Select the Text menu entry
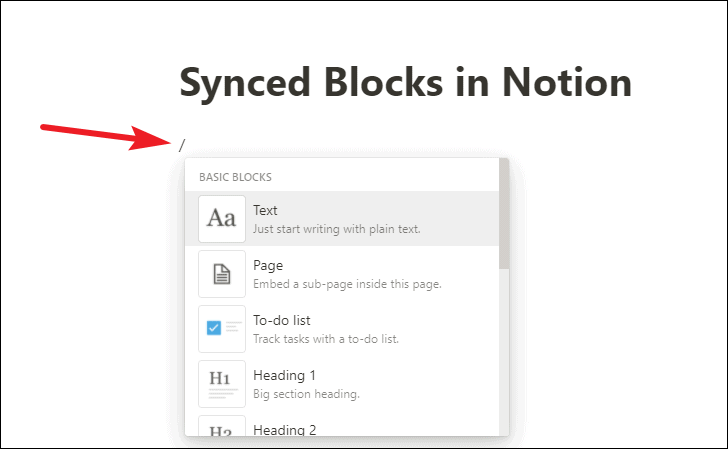 (342, 219)
